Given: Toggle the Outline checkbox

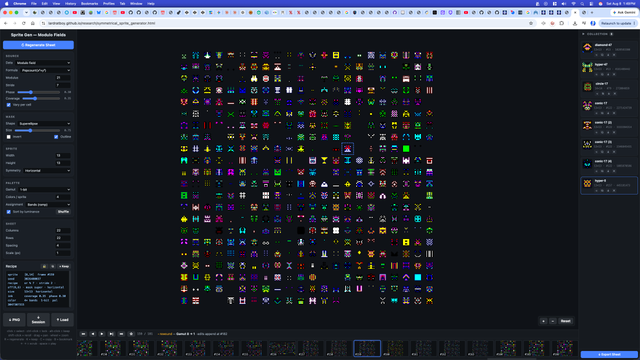Looking at the screenshot, I should point(56,137).
